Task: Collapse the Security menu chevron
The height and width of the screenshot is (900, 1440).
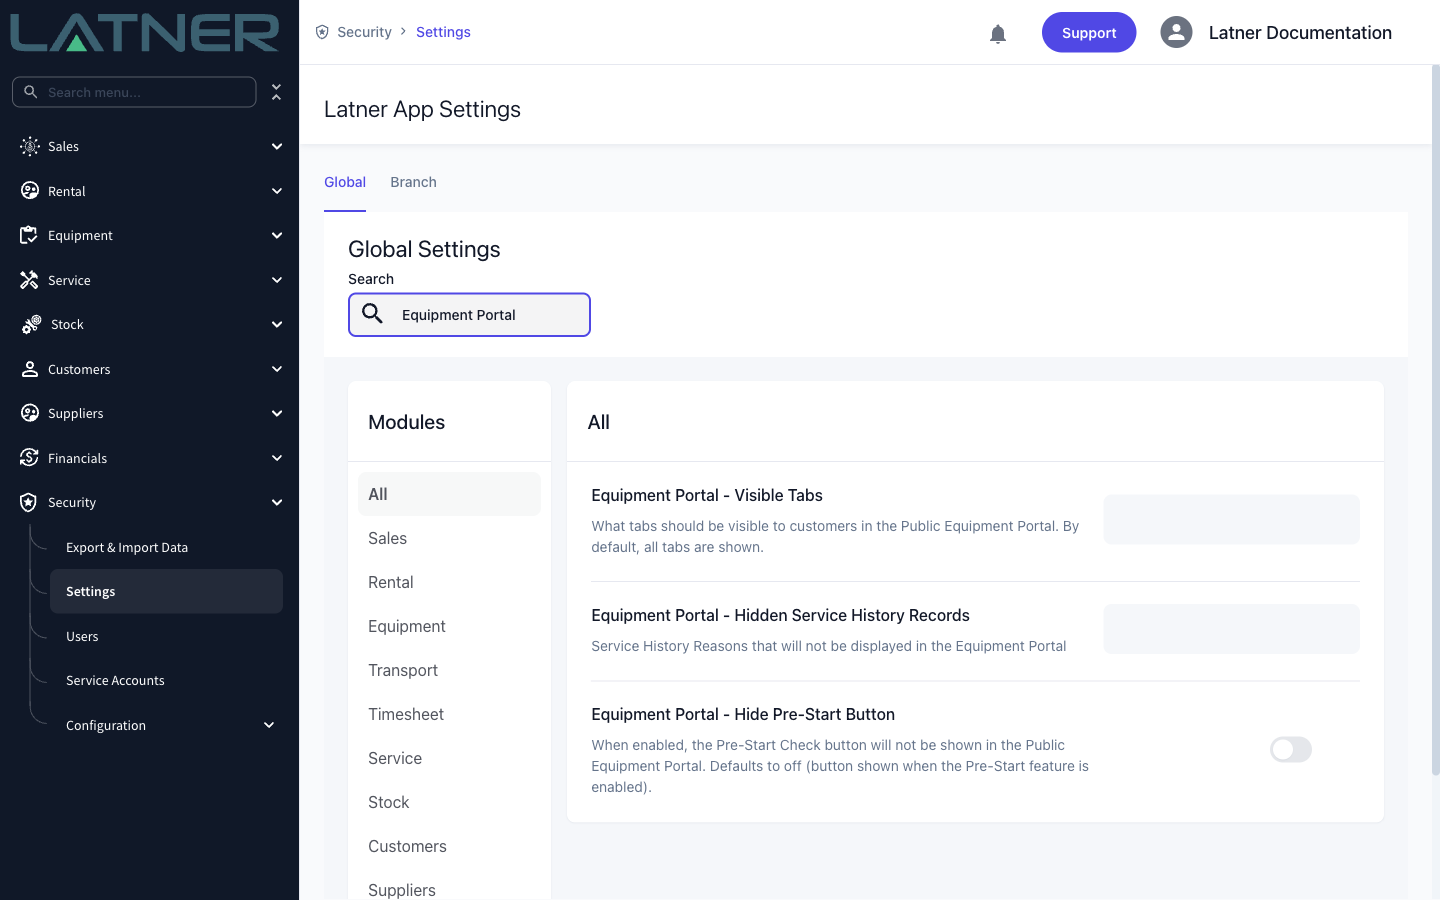Action: pyautogui.click(x=277, y=502)
